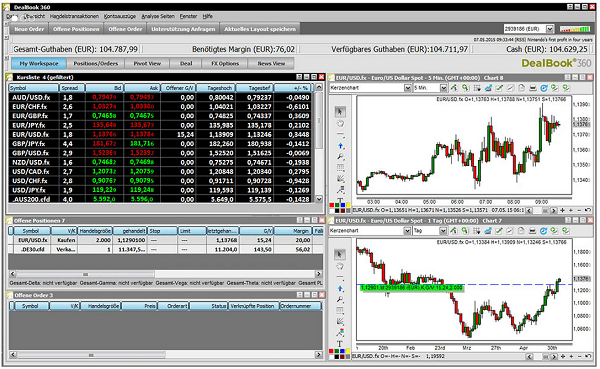Click the green magnifier icon in Chart 8 toolbar
This screenshot has height=369, width=600.
[x=465, y=88]
